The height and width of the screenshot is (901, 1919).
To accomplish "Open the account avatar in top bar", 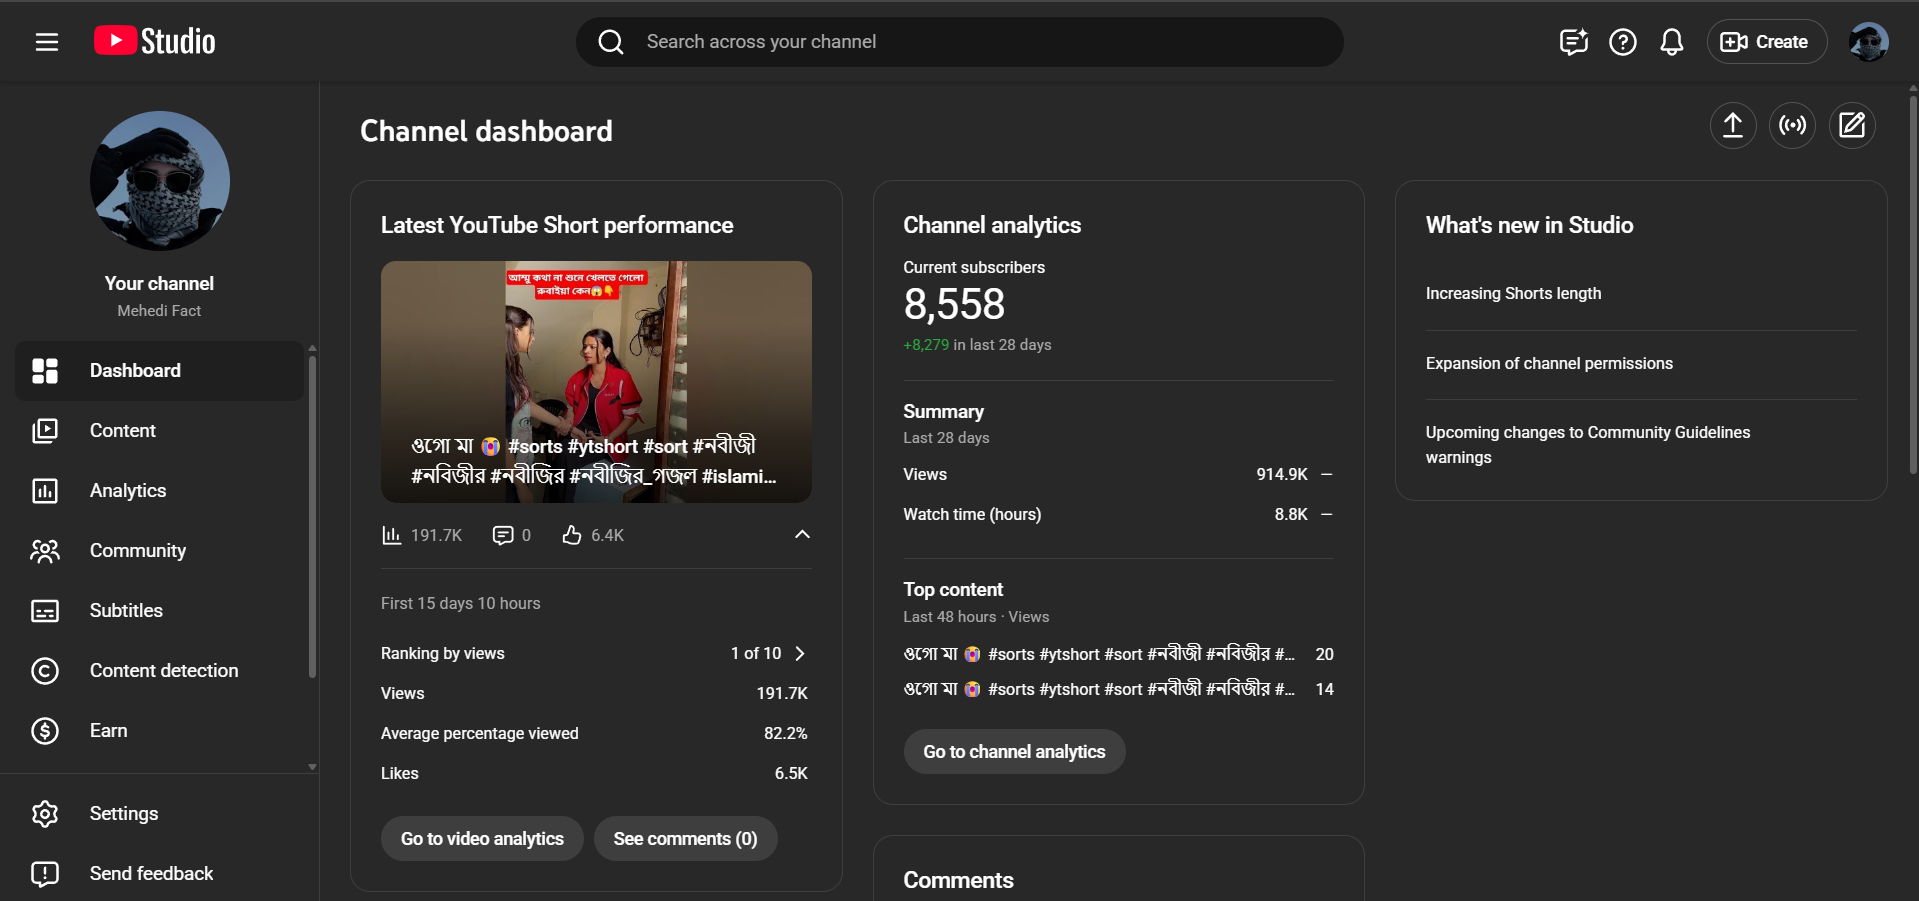I will pyautogui.click(x=1867, y=42).
